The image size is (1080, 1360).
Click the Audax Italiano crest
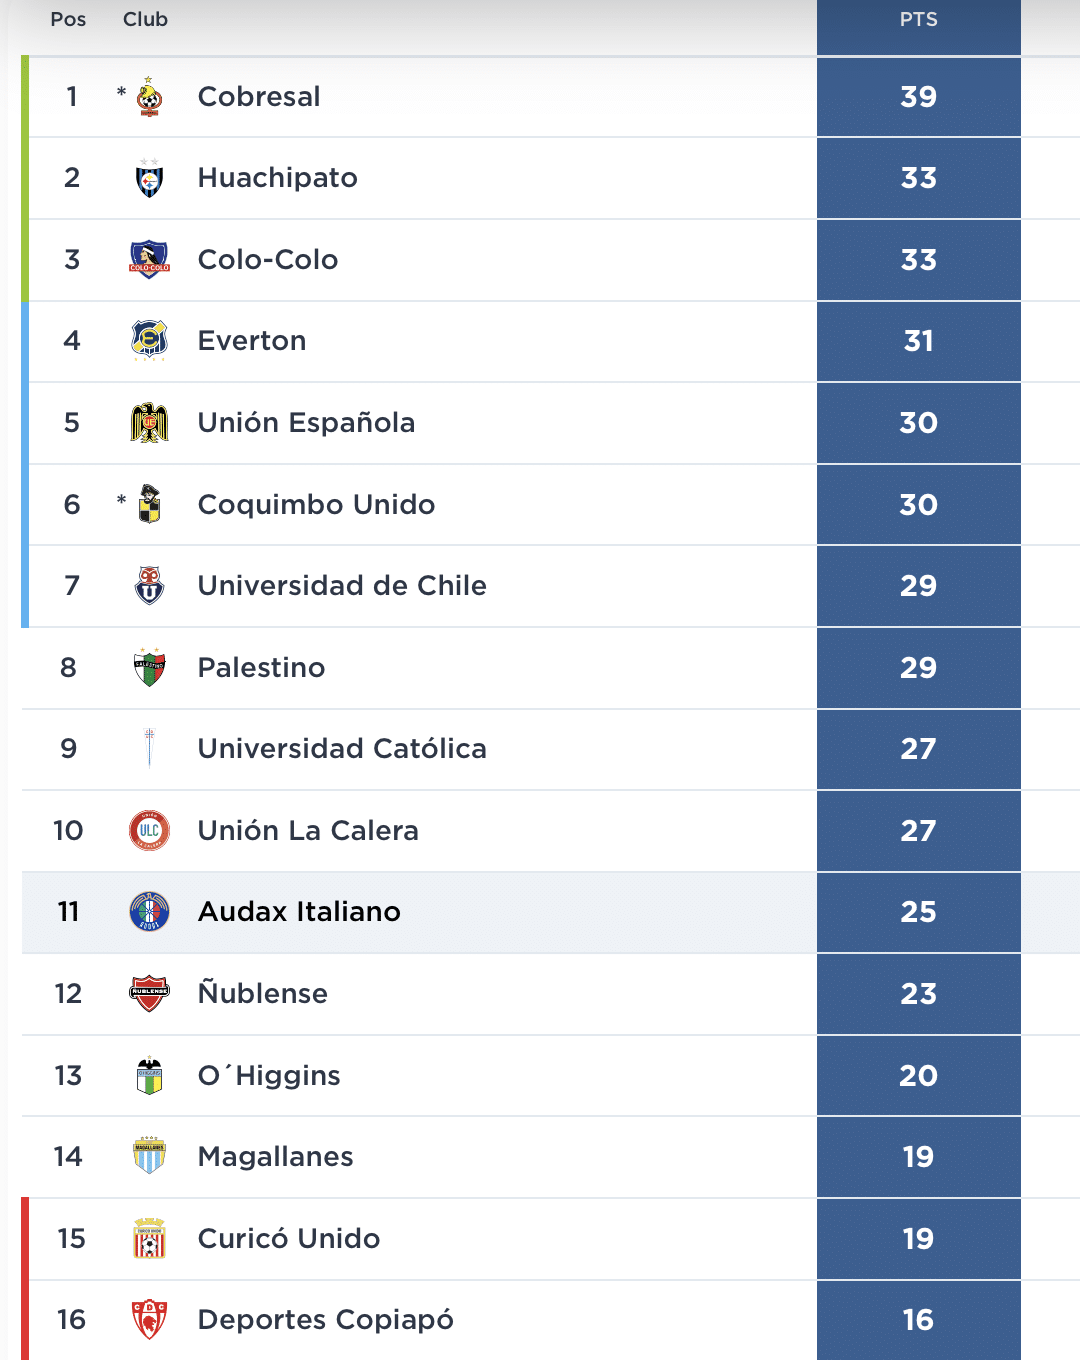[x=149, y=912]
